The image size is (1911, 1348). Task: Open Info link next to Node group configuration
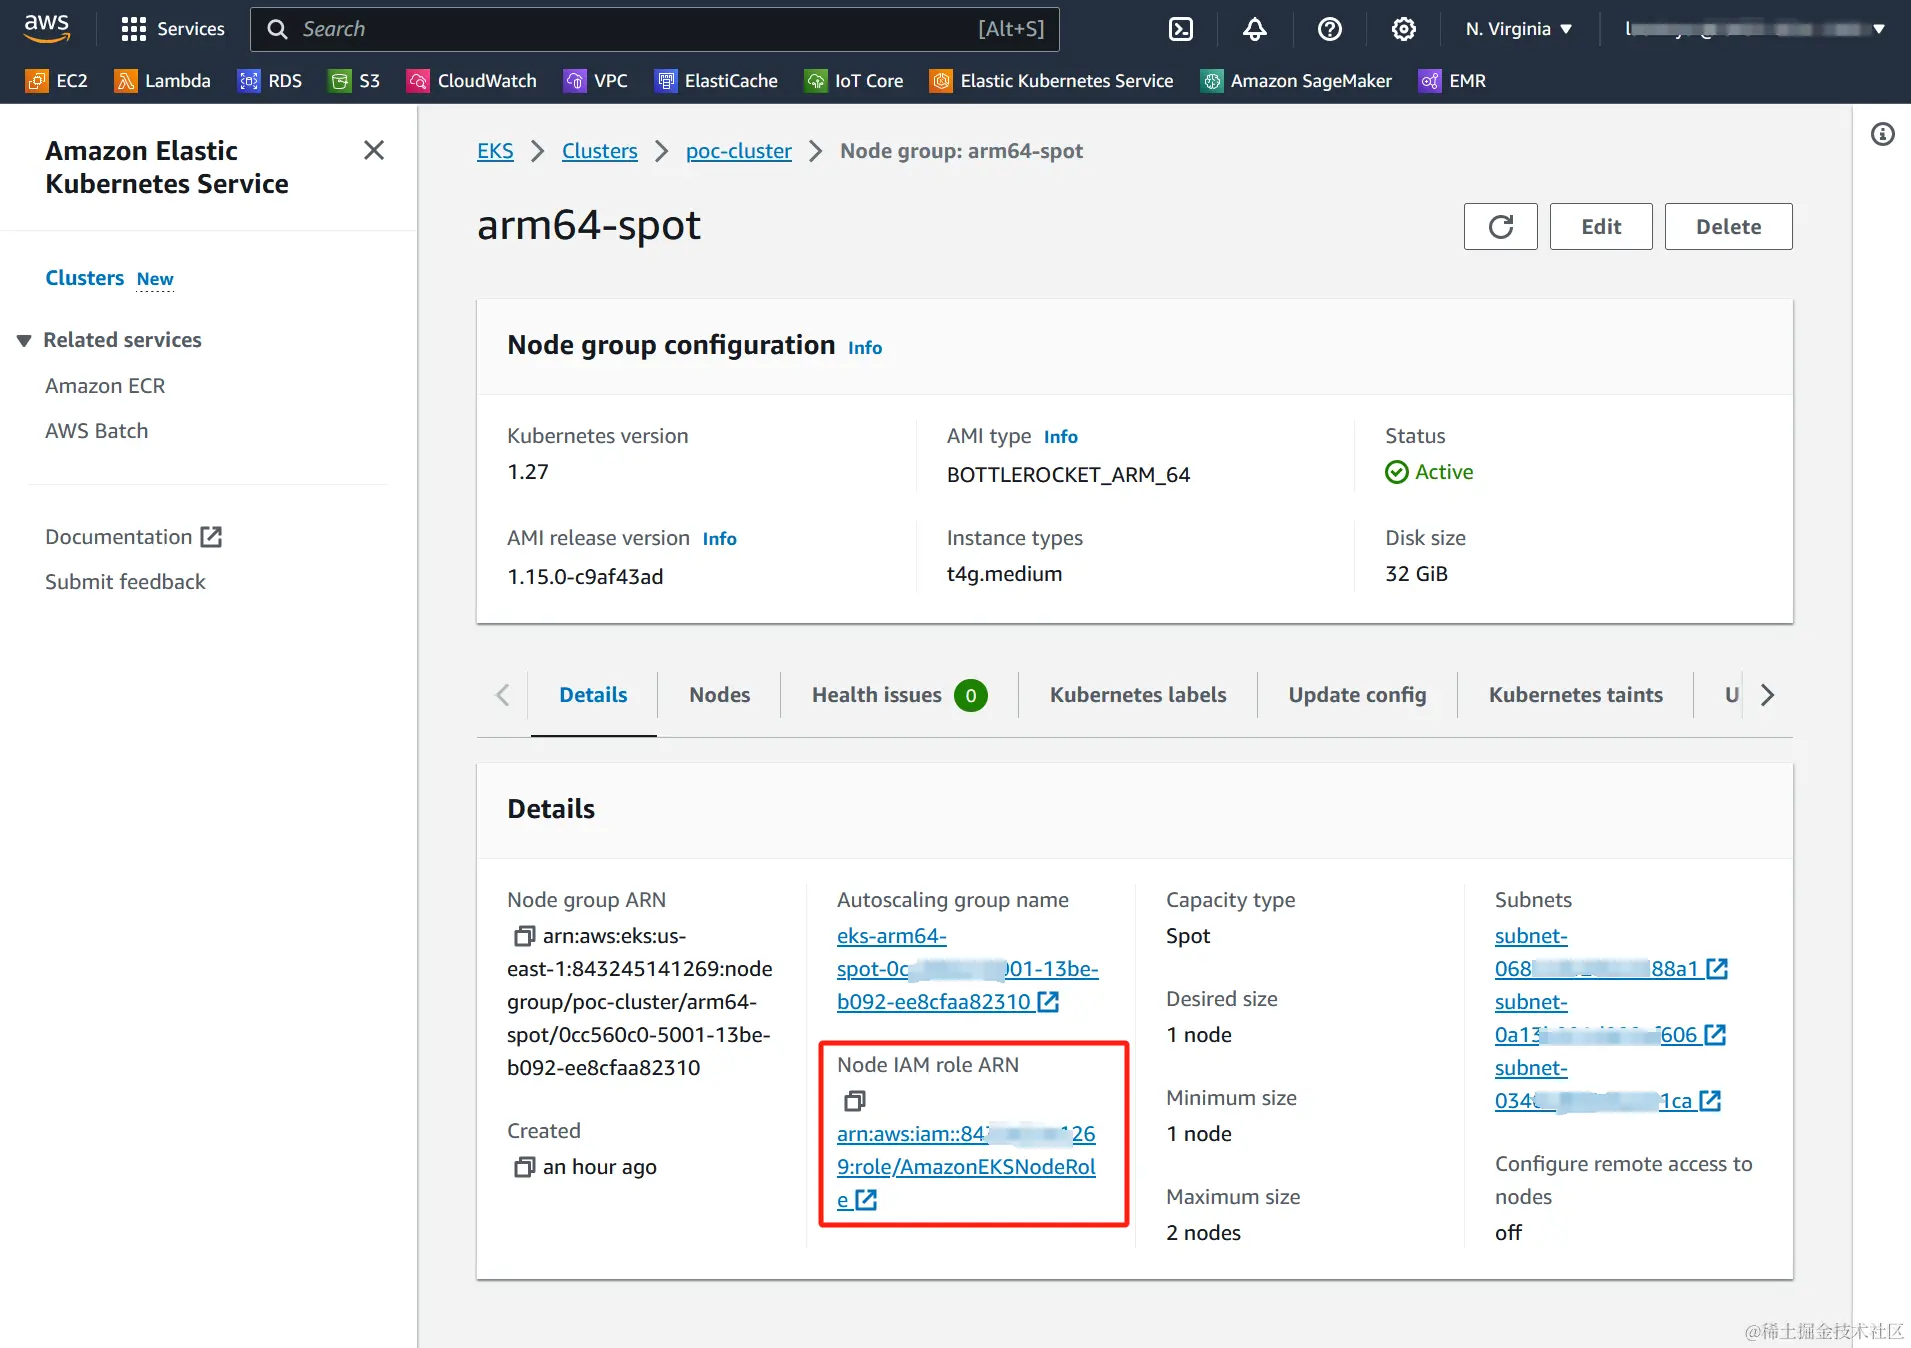[x=865, y=348]
